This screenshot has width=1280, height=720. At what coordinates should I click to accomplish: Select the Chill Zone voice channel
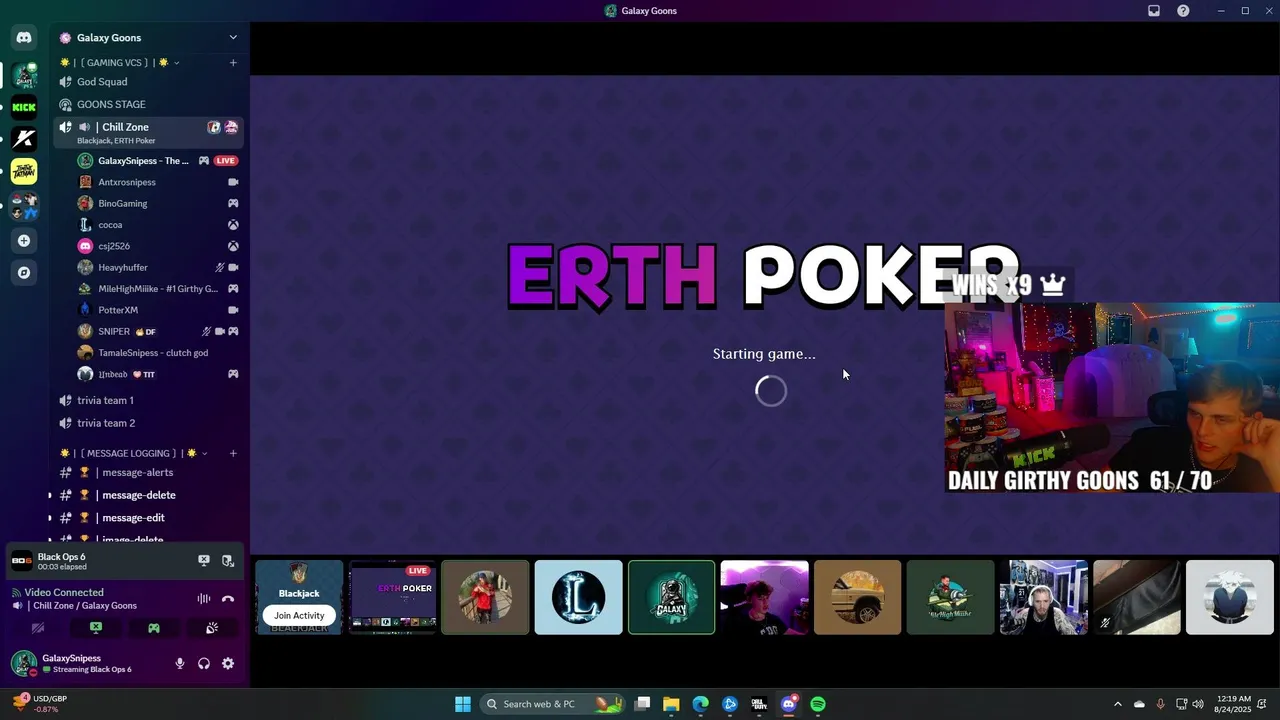tap(148, 132)
